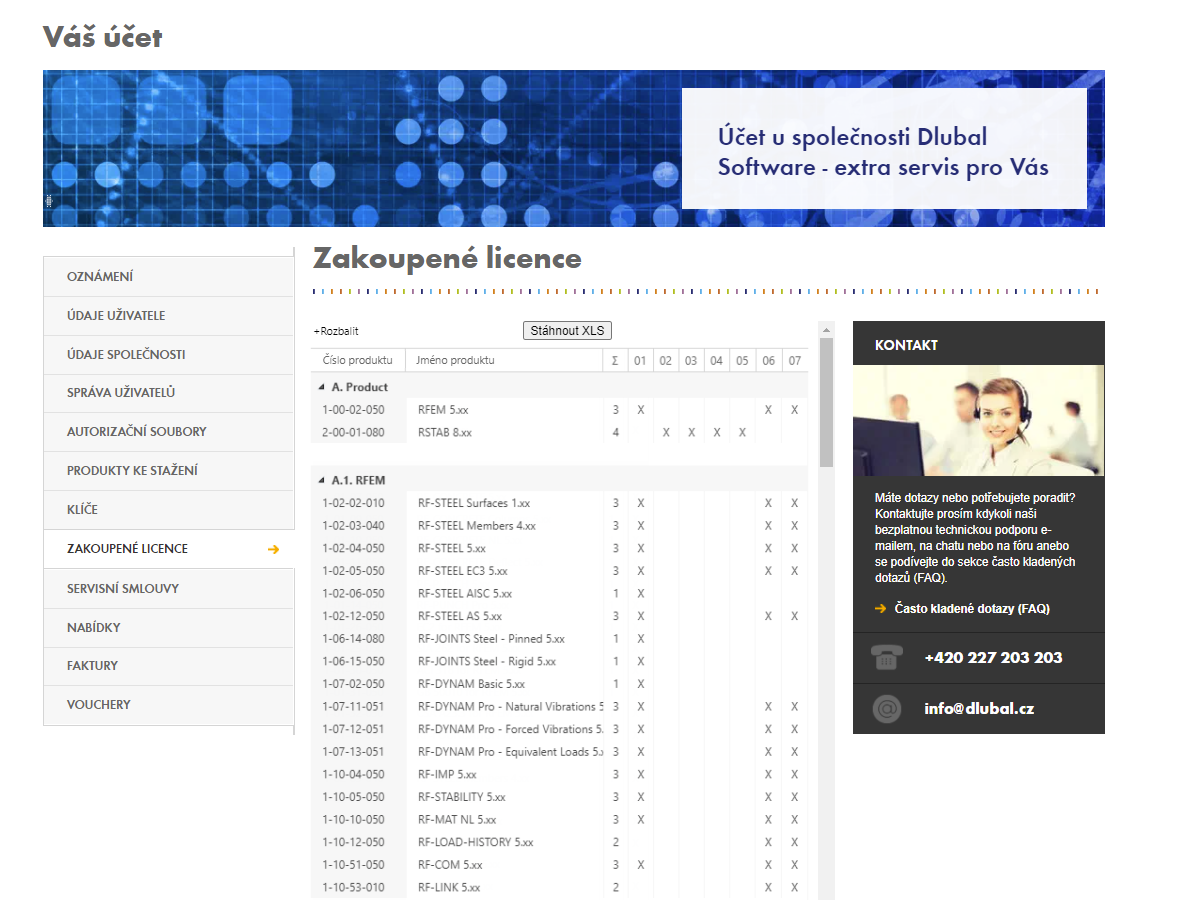Image resolution: width=1200 pixels, height=900 pixels.
Task: Click the Stáhnout XLS button
Action: pyautogui.click(x=568, y=331)
